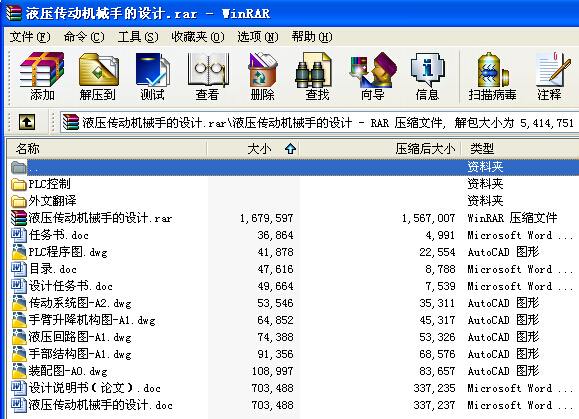Image resolution: width=579 pixels, height=419 pixels.
Task: Click the packed size value 8,788
Action: click(x=440, y=269)
